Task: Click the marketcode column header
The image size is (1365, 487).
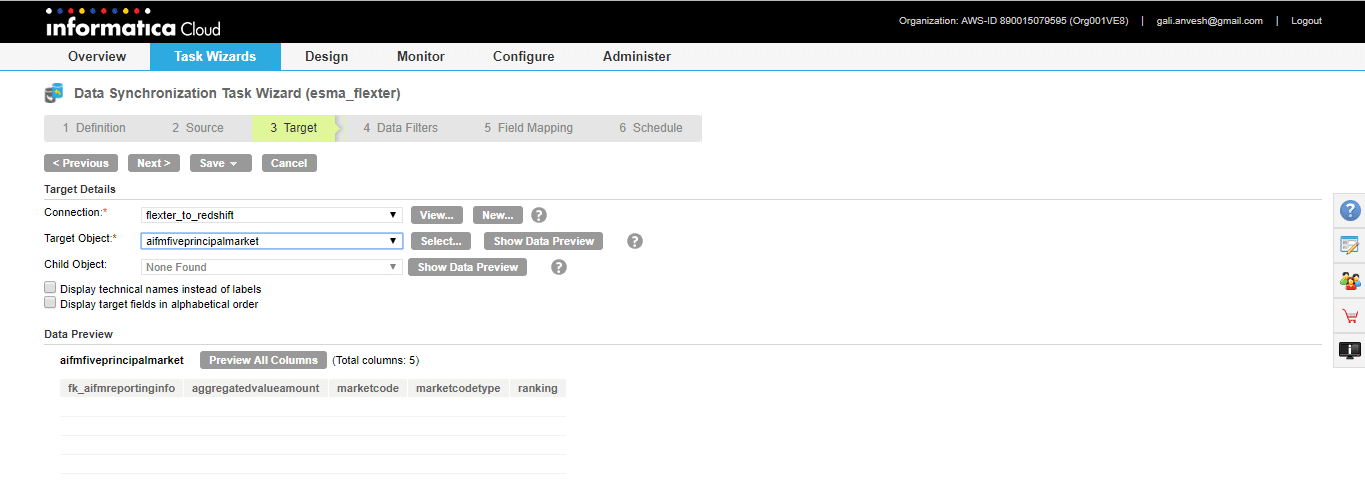Action: click(368, 388)
